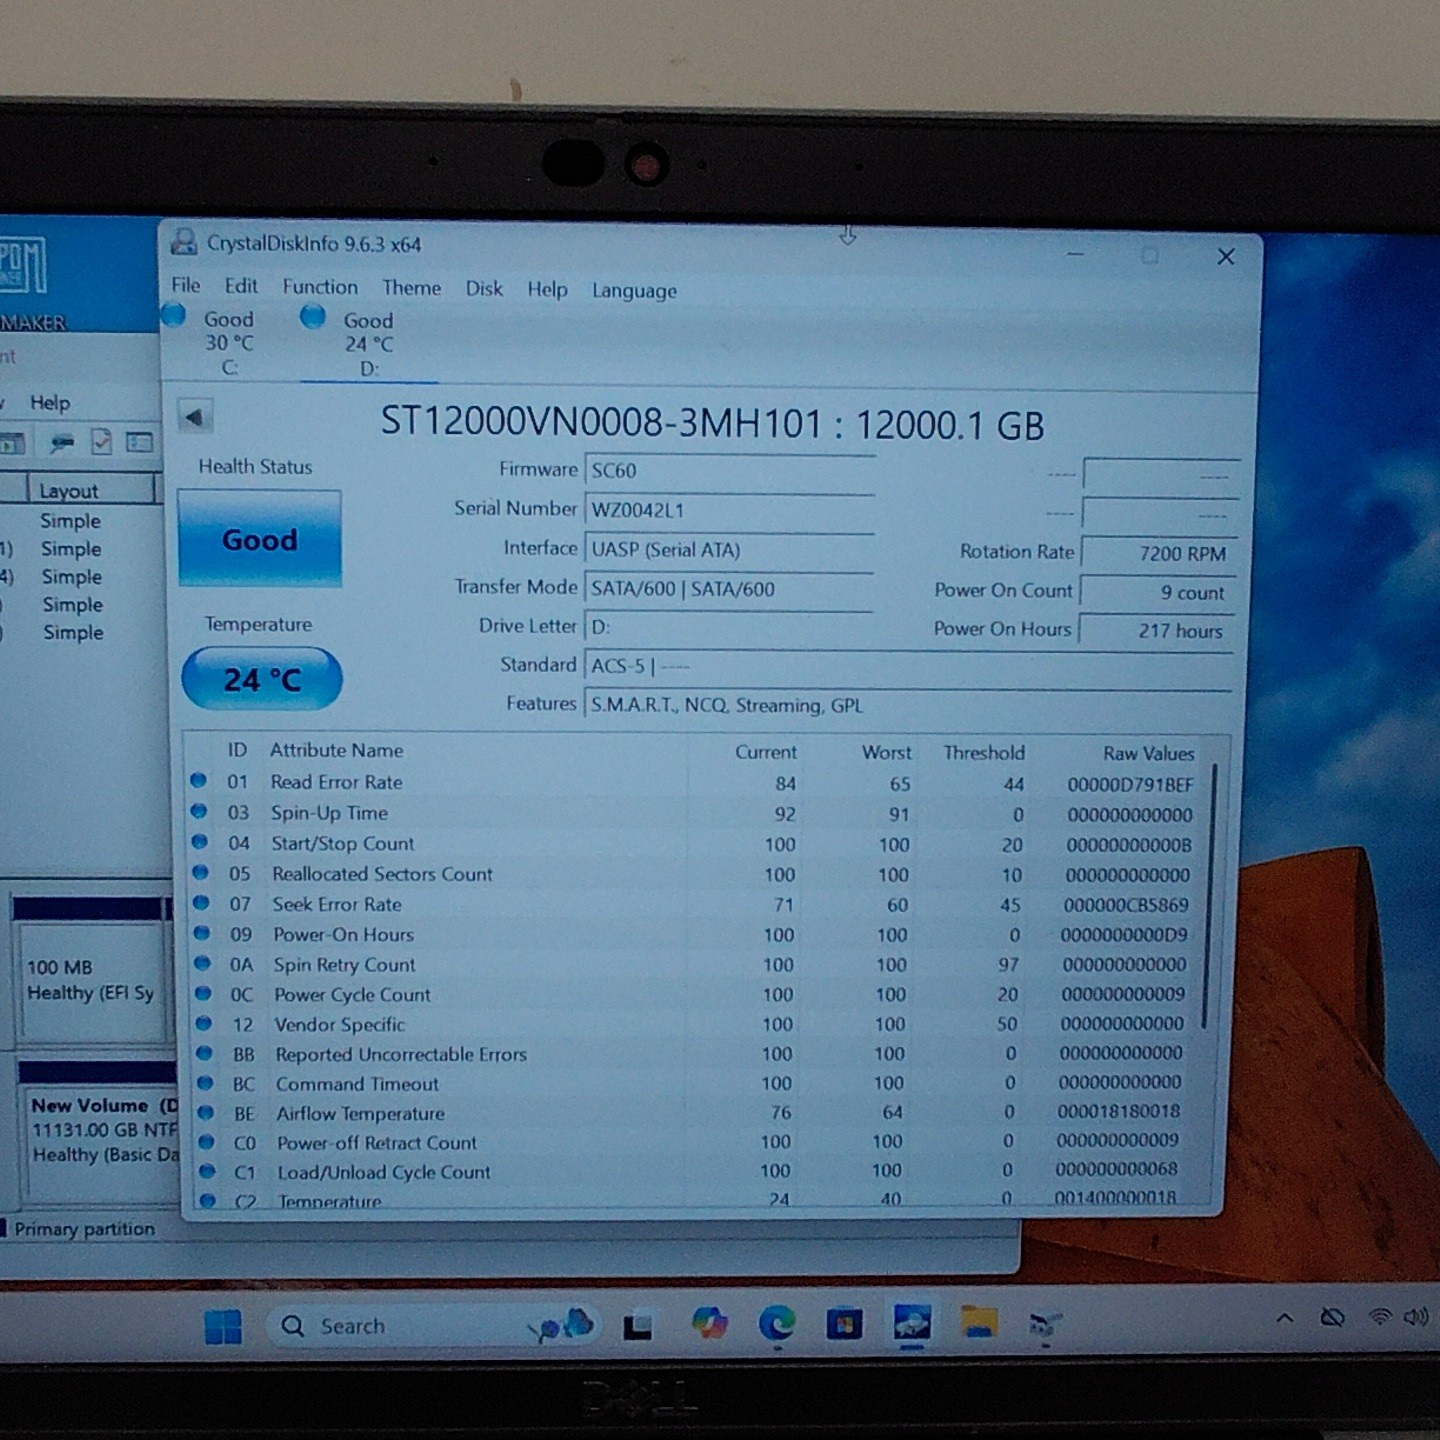1440x1440 pixels.
Task: Open the File menu in CrystalDiskInfo
Action: [x=186, y=285]
